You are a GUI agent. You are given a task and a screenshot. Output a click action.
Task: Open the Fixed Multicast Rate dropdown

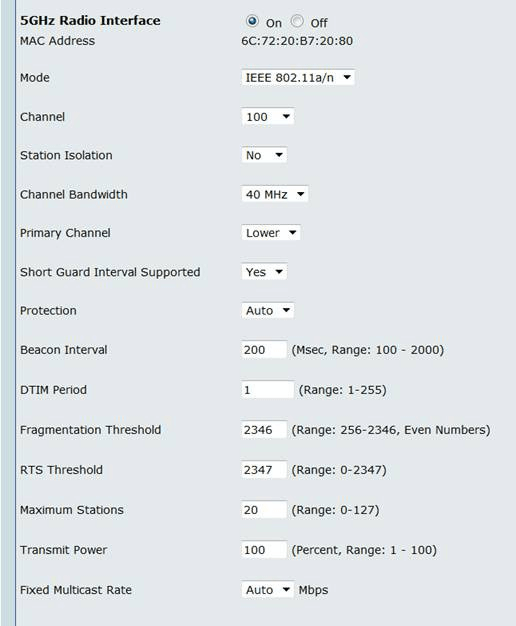tap(268, 590)
